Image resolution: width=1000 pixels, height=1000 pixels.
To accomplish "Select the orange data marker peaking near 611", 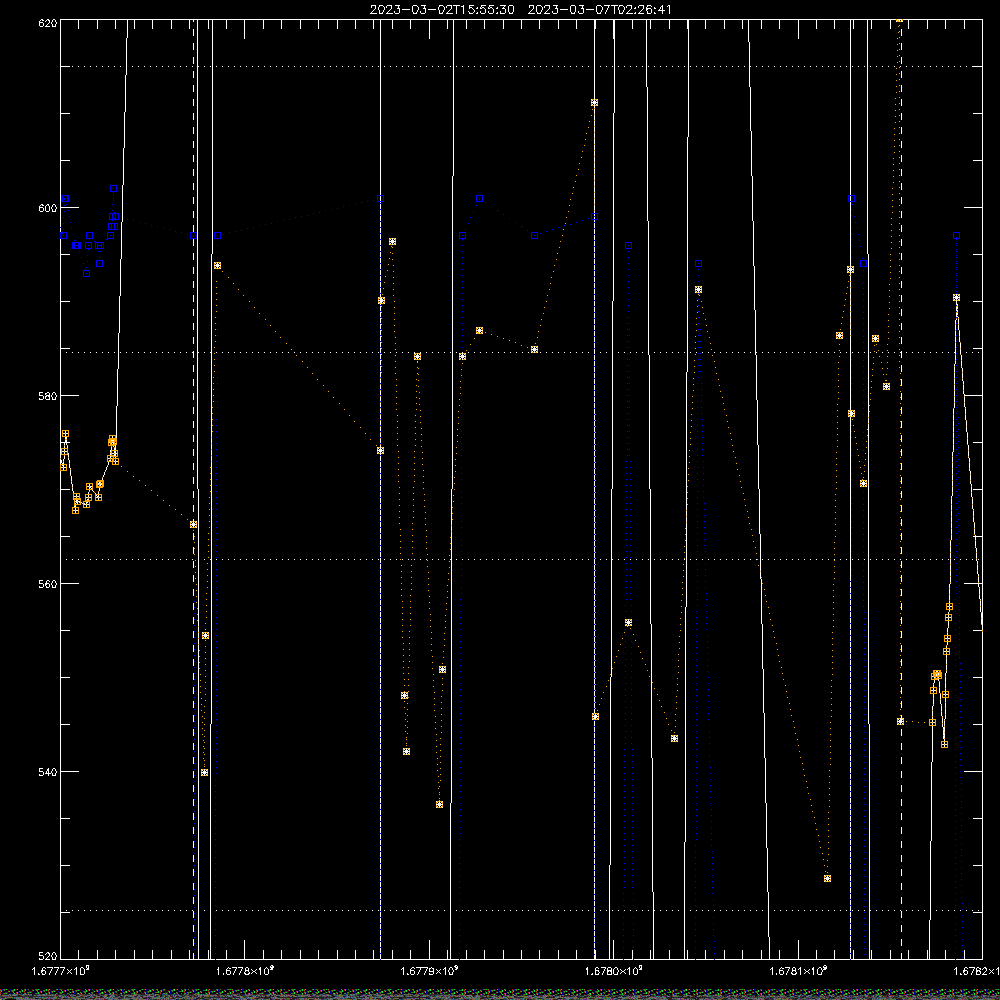I will pyautogui.click(x=594, y=103).
